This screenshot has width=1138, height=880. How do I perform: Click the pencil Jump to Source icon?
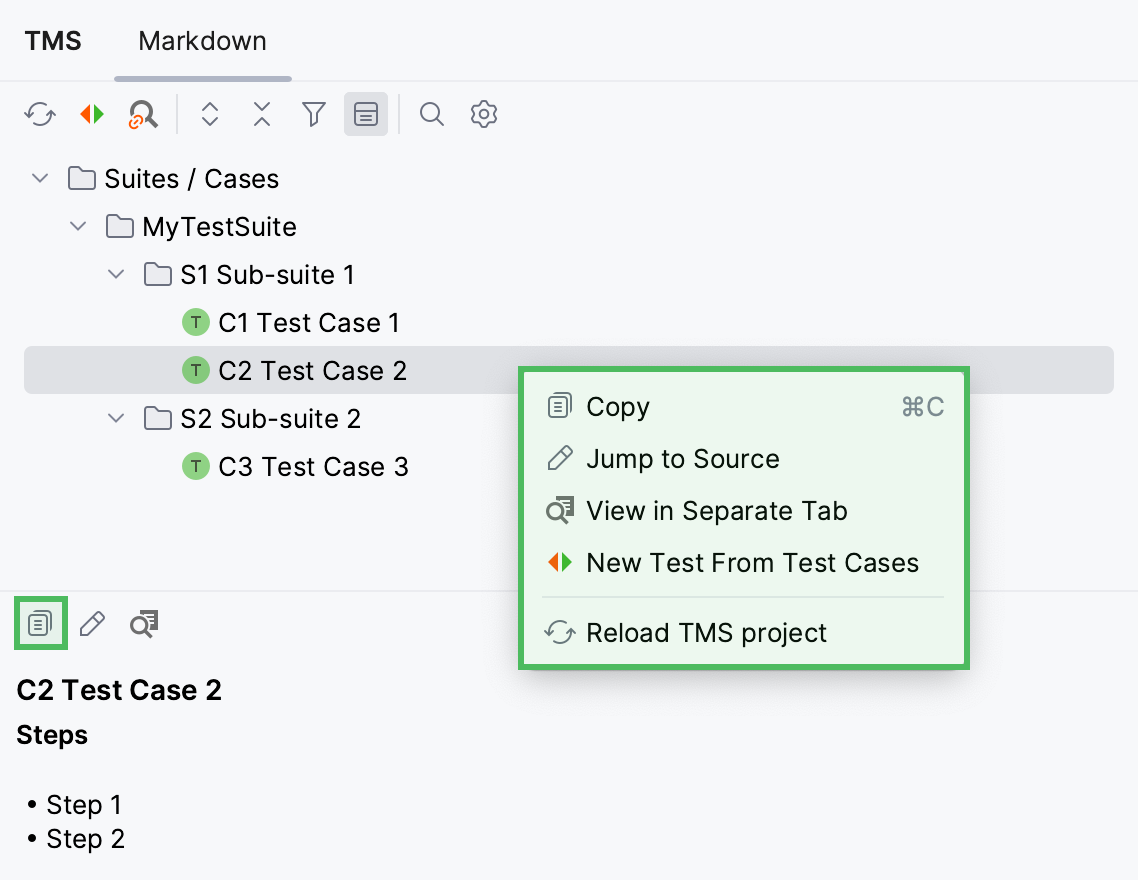tap(91, 623)
